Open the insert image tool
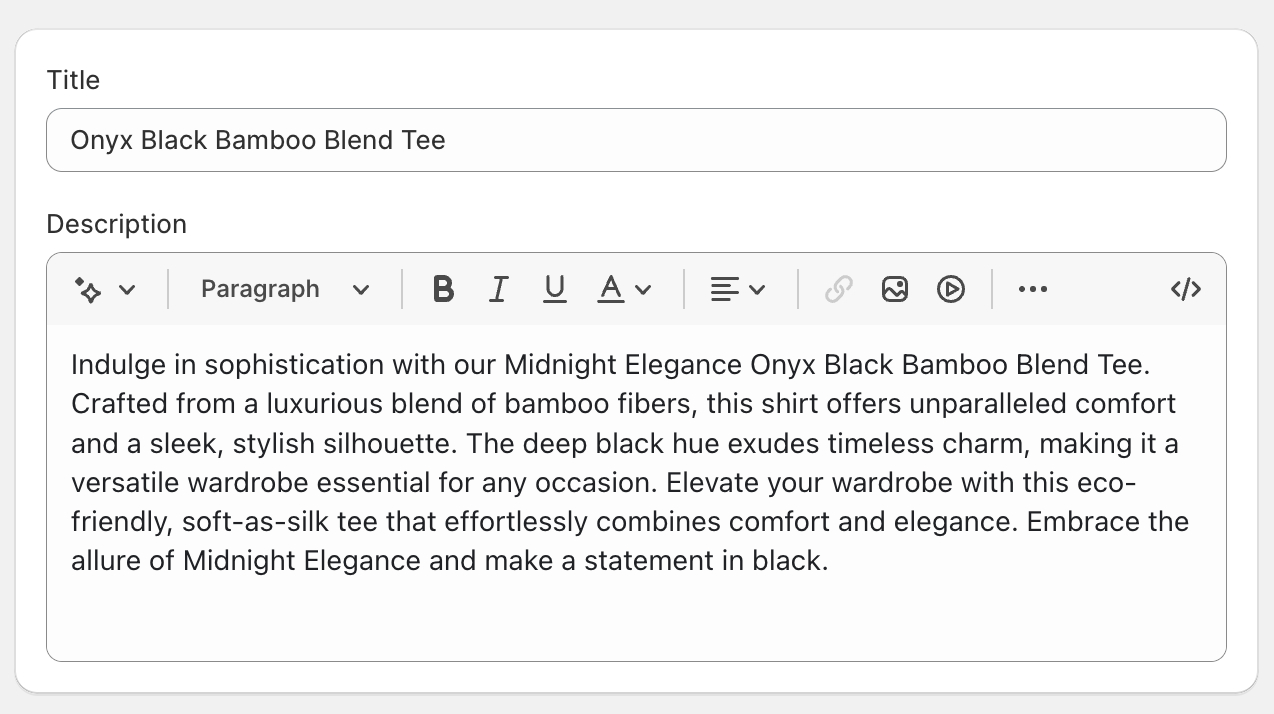The image size is (1274, 714). [894, 289]
